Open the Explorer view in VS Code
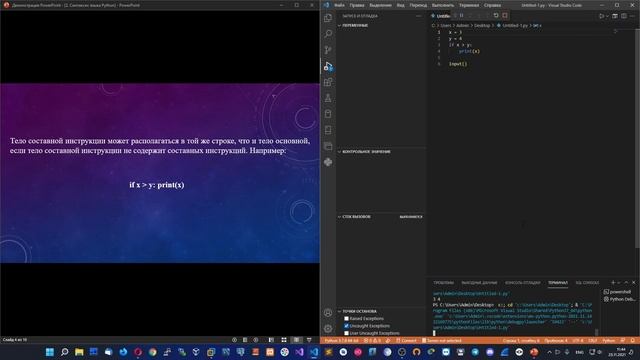The image size is (640, 360). [x=328, y=18]
